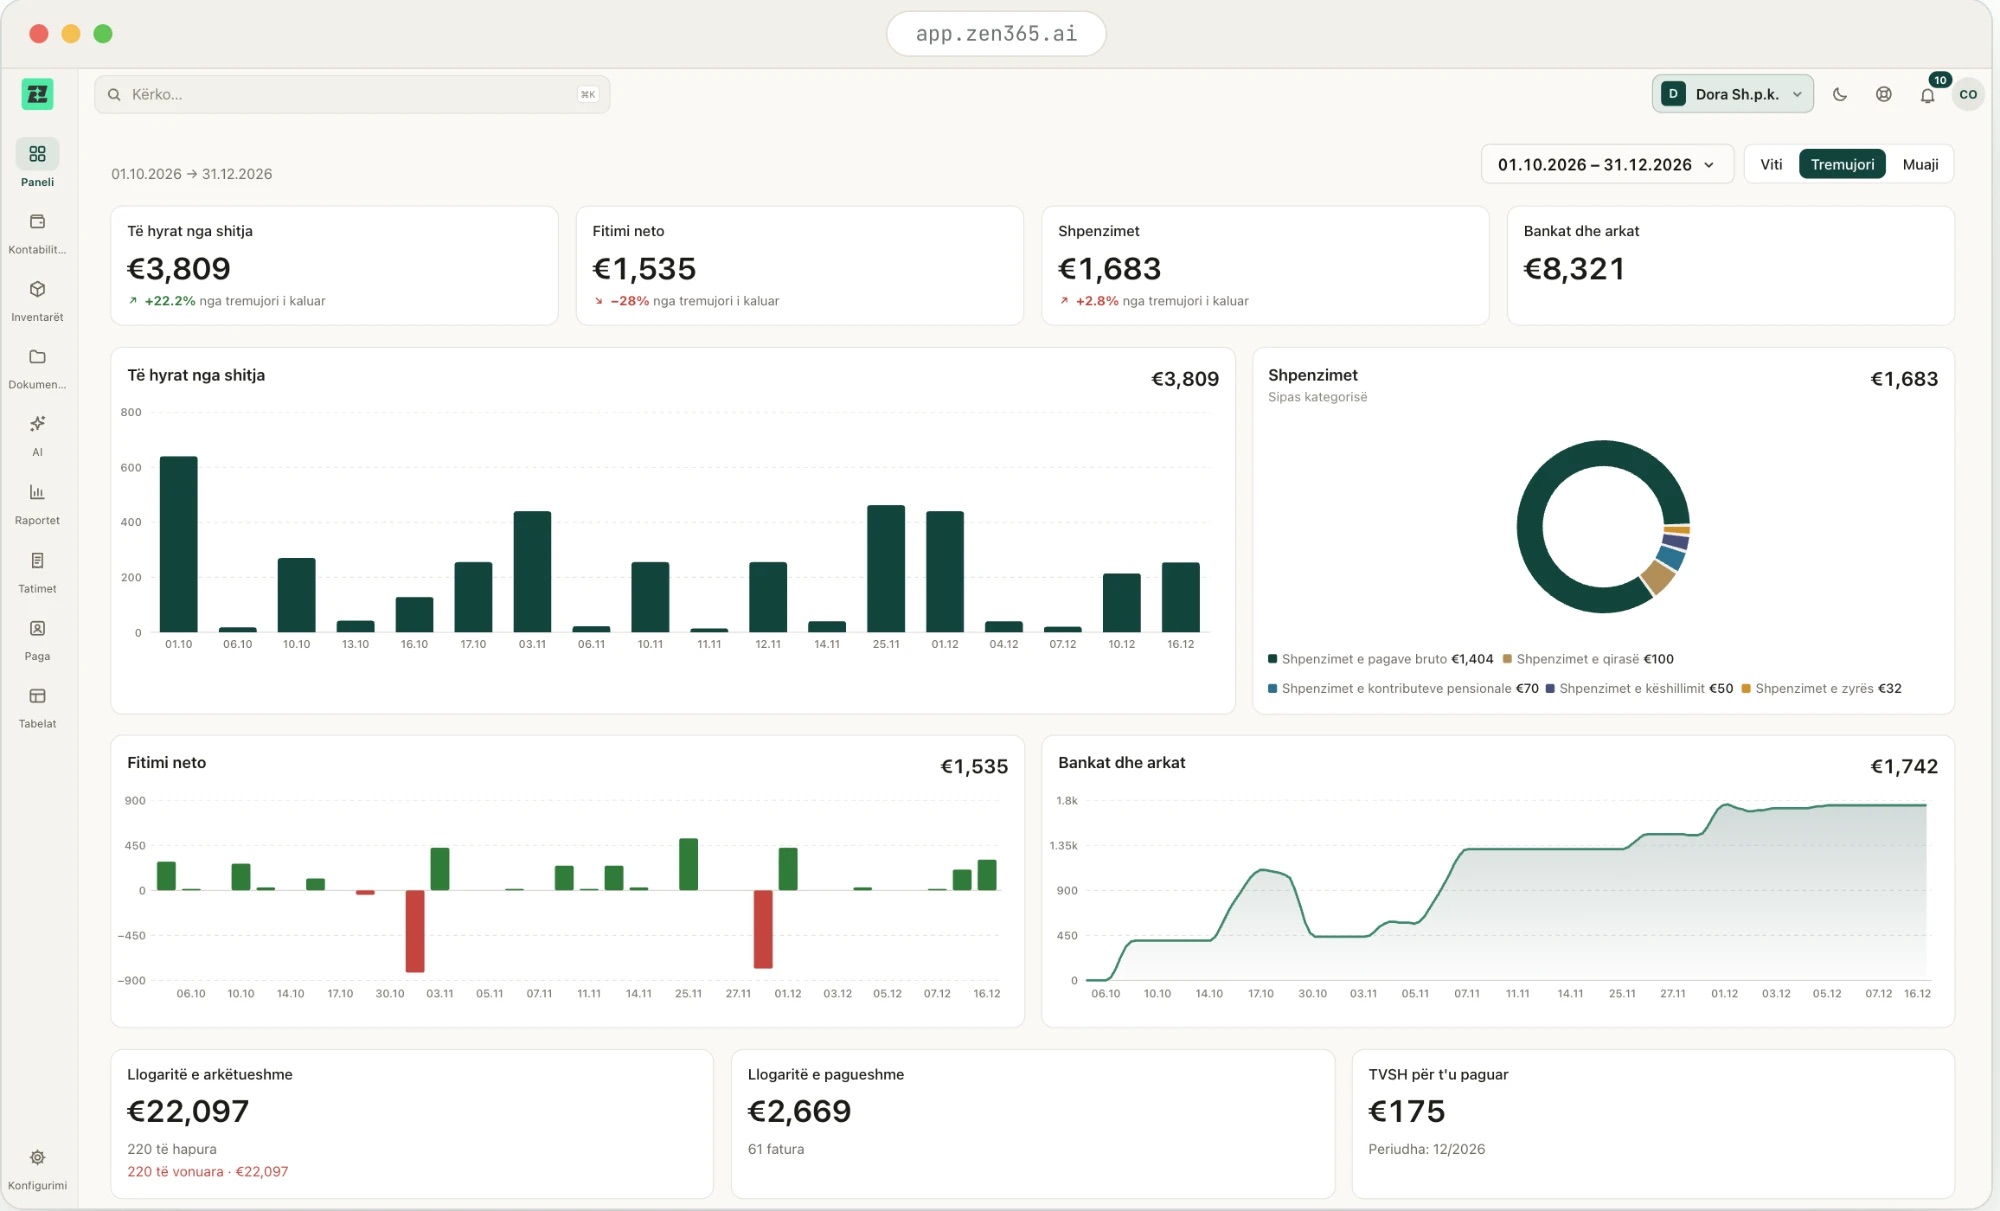
Task: Open the Paneli dashboard icon
Action: pyautogui.click(x=37, y=154)
